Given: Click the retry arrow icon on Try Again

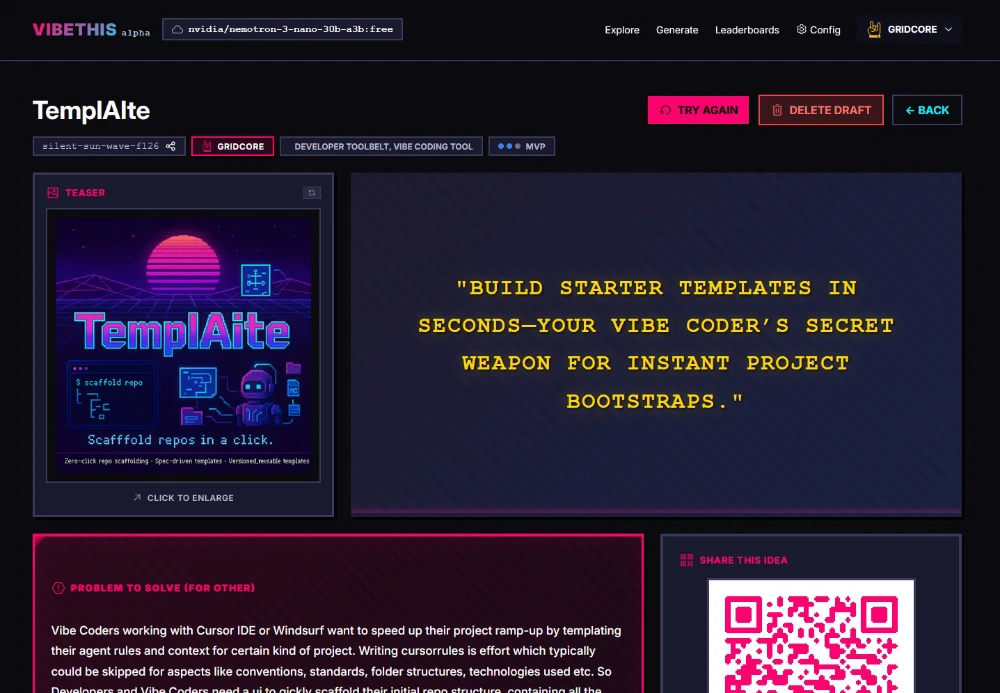Looking at the screenshot, I should [x=665, y=110].
